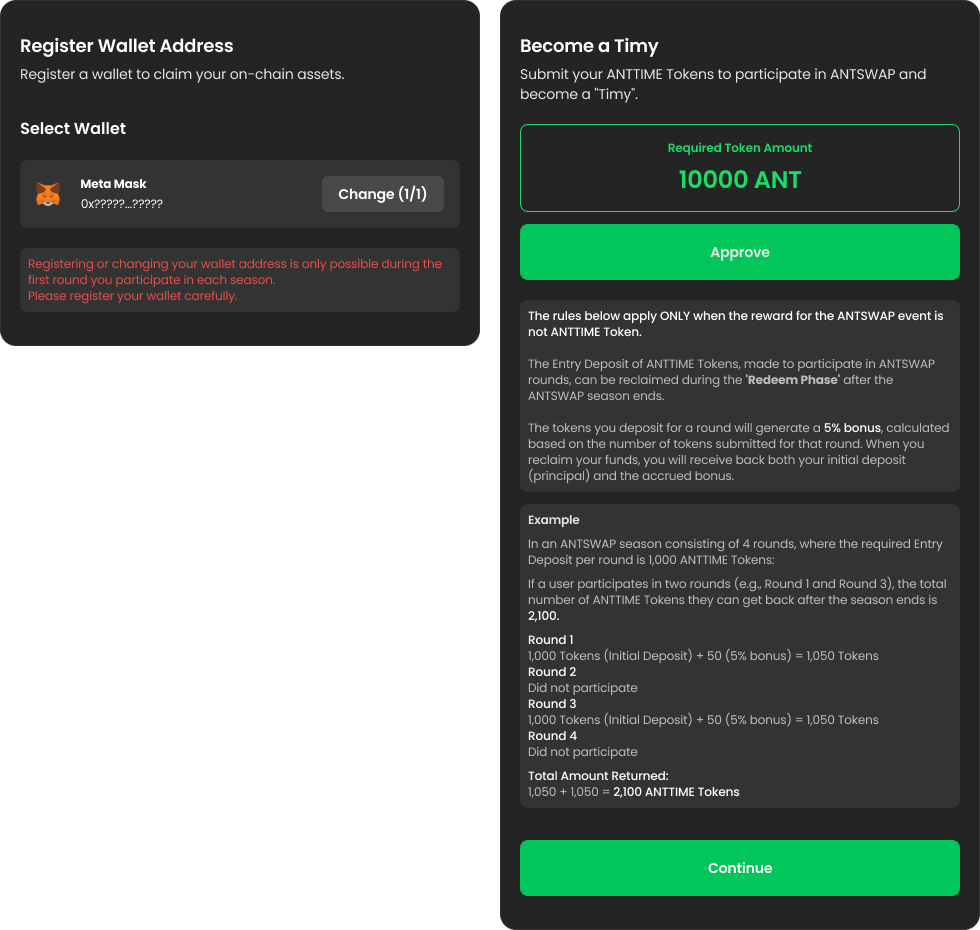Viewport: 980px width, 930px height.
Task: Select the Meta Mask wallet name
Action: click(113, 184)
